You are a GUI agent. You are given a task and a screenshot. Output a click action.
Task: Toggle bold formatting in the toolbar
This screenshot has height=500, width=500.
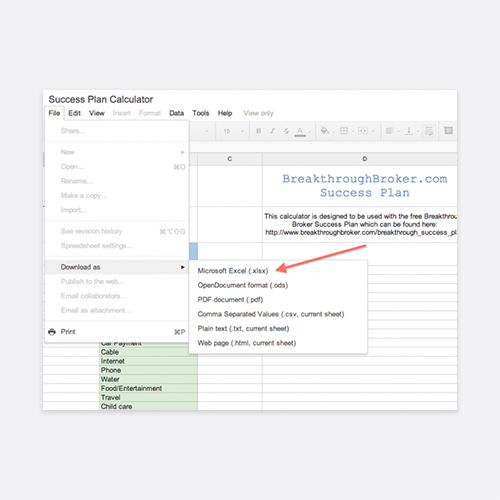(x=258, y=131)
